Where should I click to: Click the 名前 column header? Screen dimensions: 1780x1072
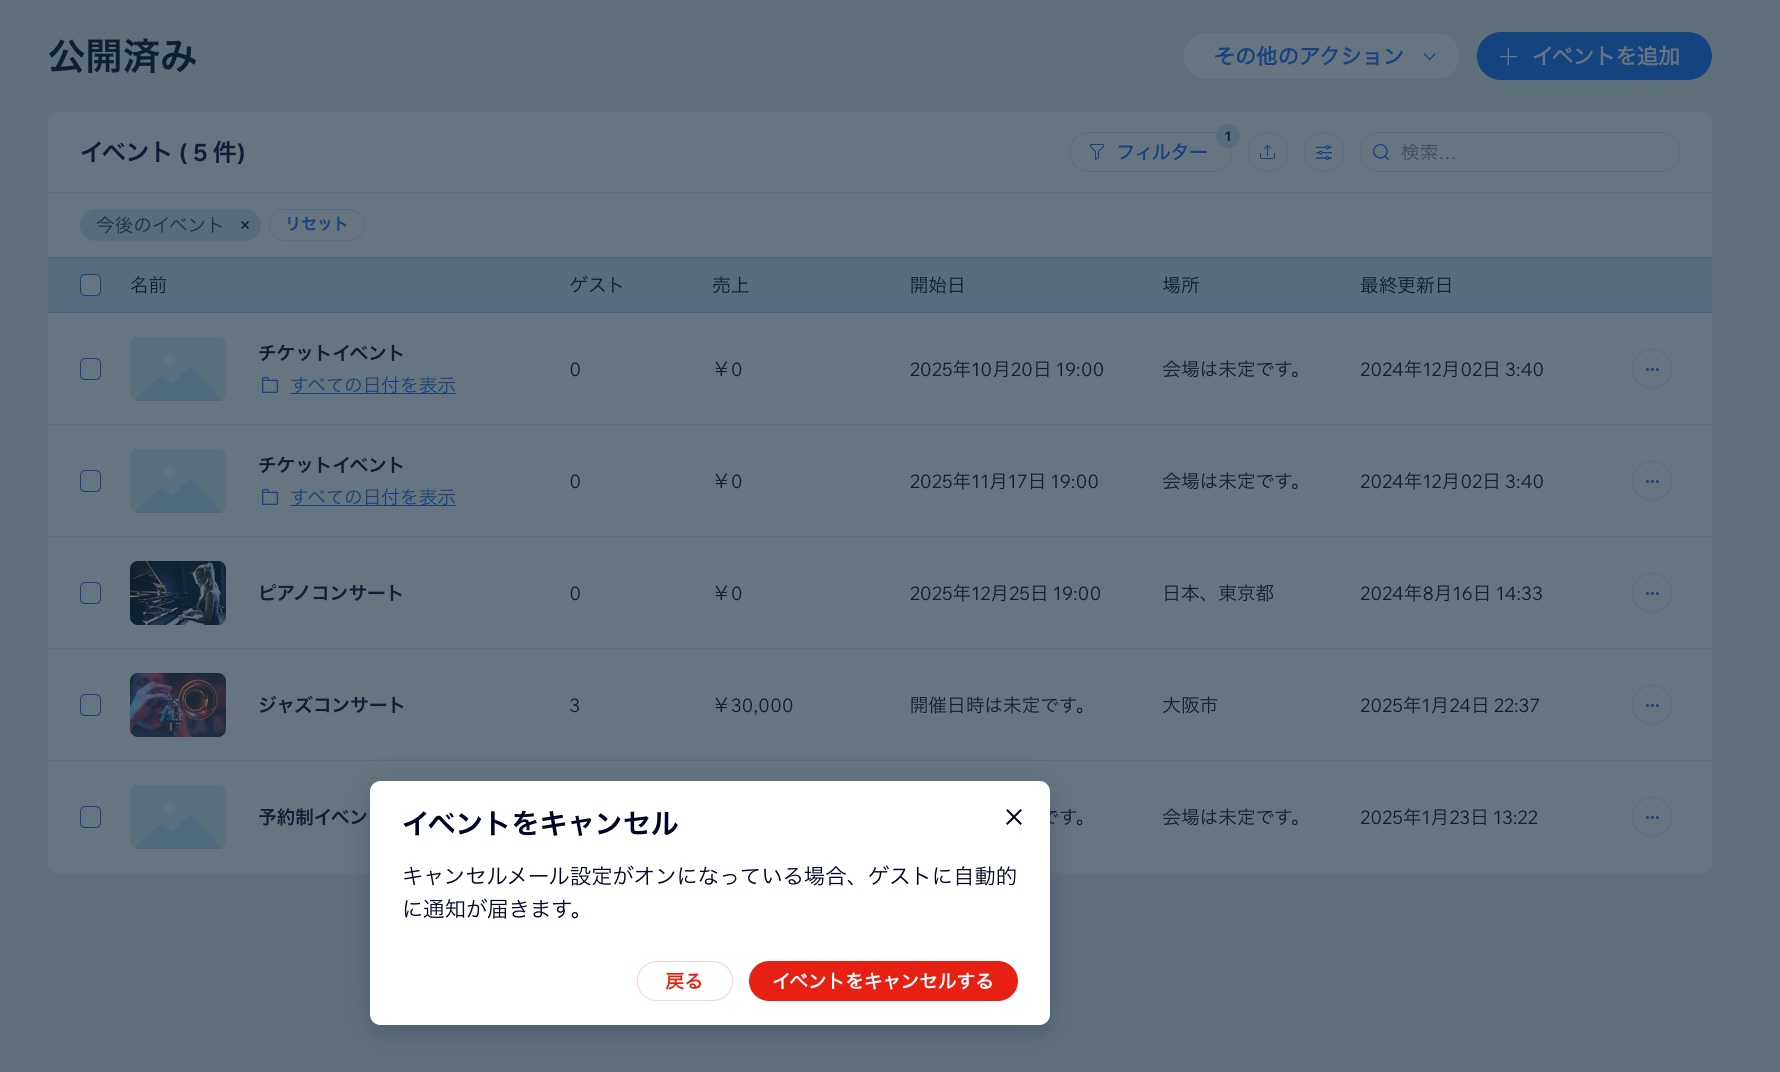tap(148, 285)
